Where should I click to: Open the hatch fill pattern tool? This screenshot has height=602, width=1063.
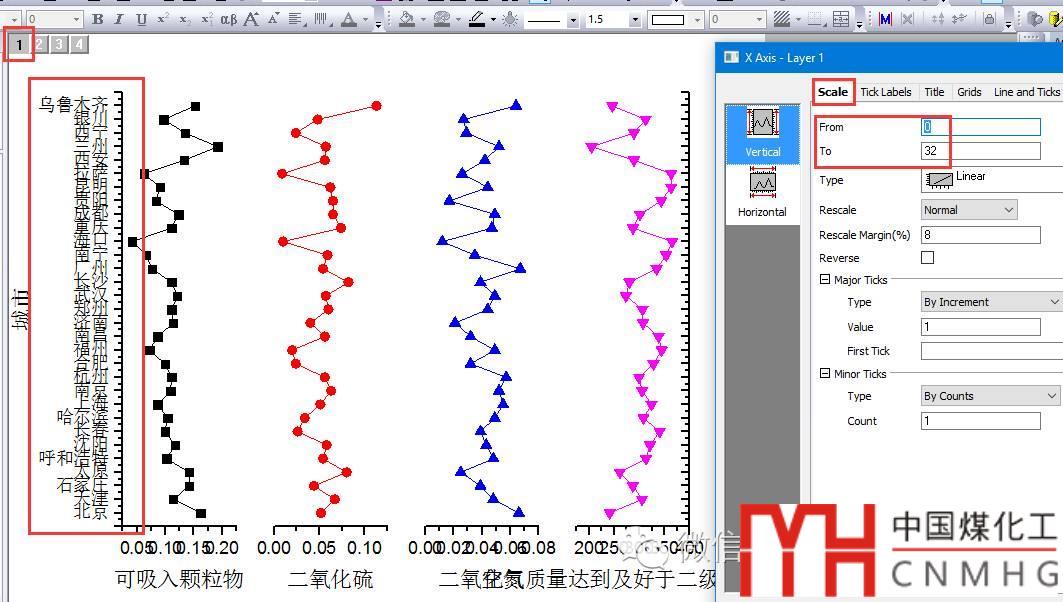[x=782, y=19]
